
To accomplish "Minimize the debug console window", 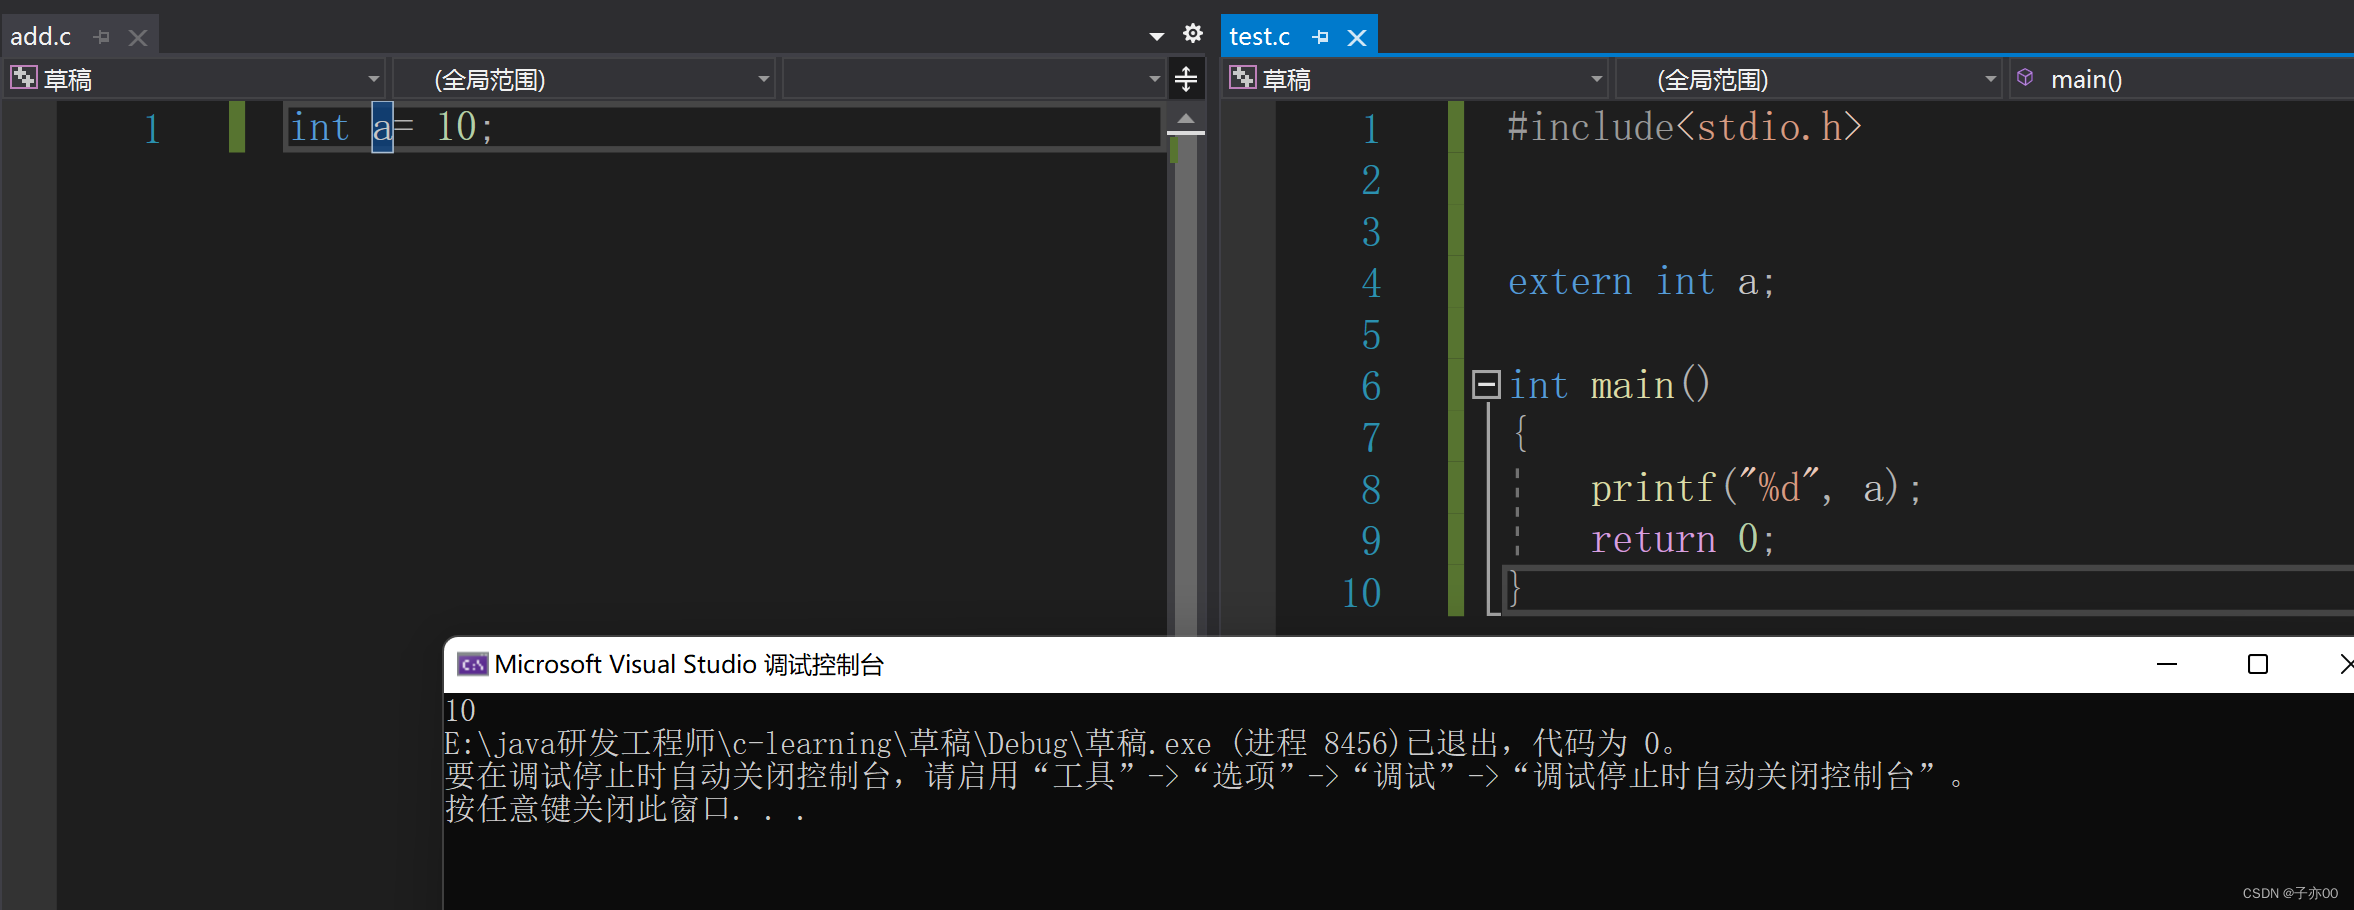I will point(2167,664).
